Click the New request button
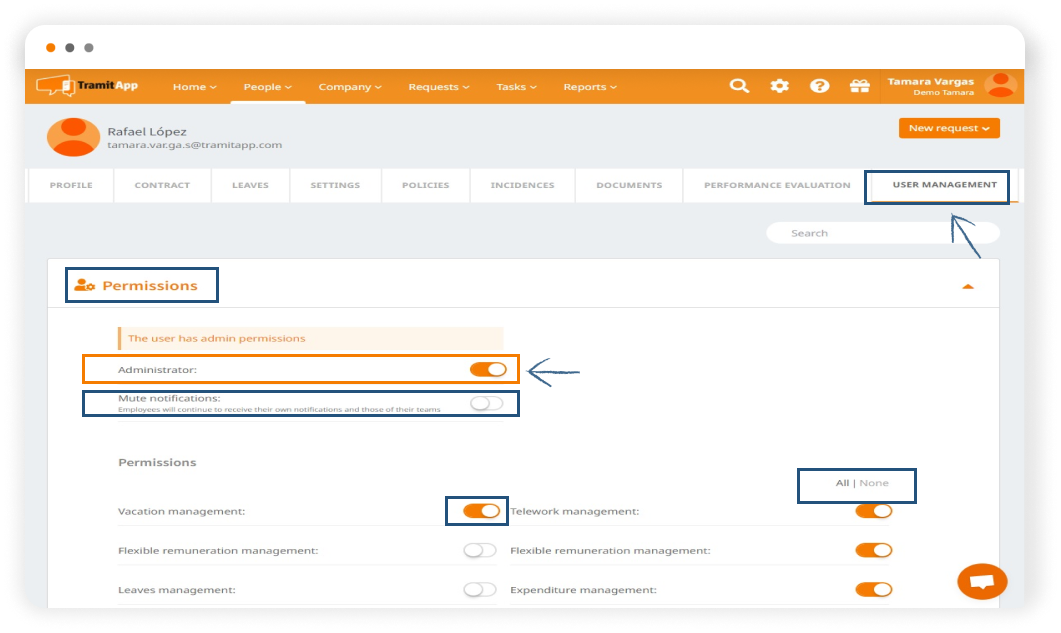 coord(948,128)
